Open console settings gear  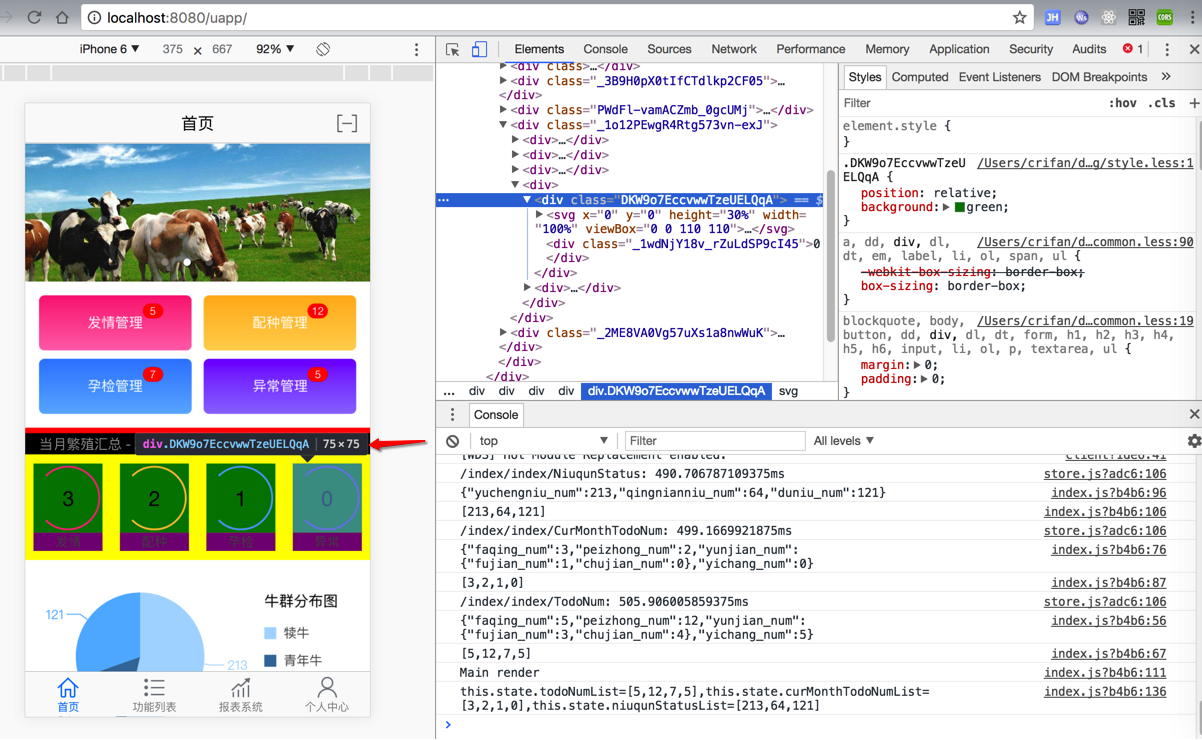(1194, 441)
